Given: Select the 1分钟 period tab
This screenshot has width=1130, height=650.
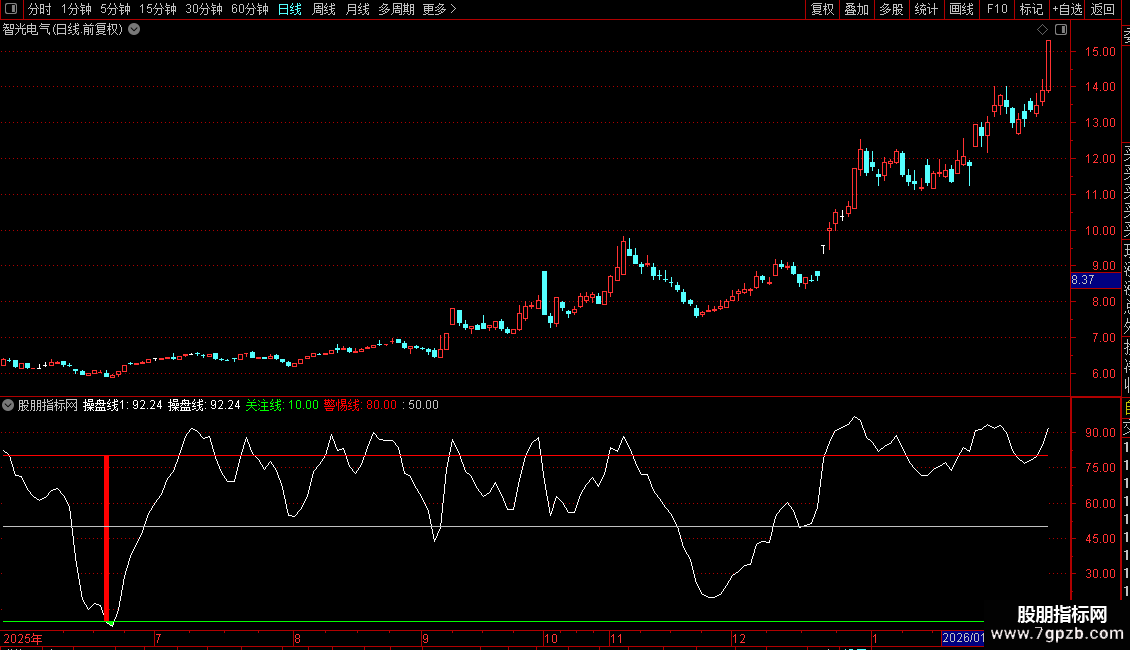Looking at the screenshot, I should point(76,9).
